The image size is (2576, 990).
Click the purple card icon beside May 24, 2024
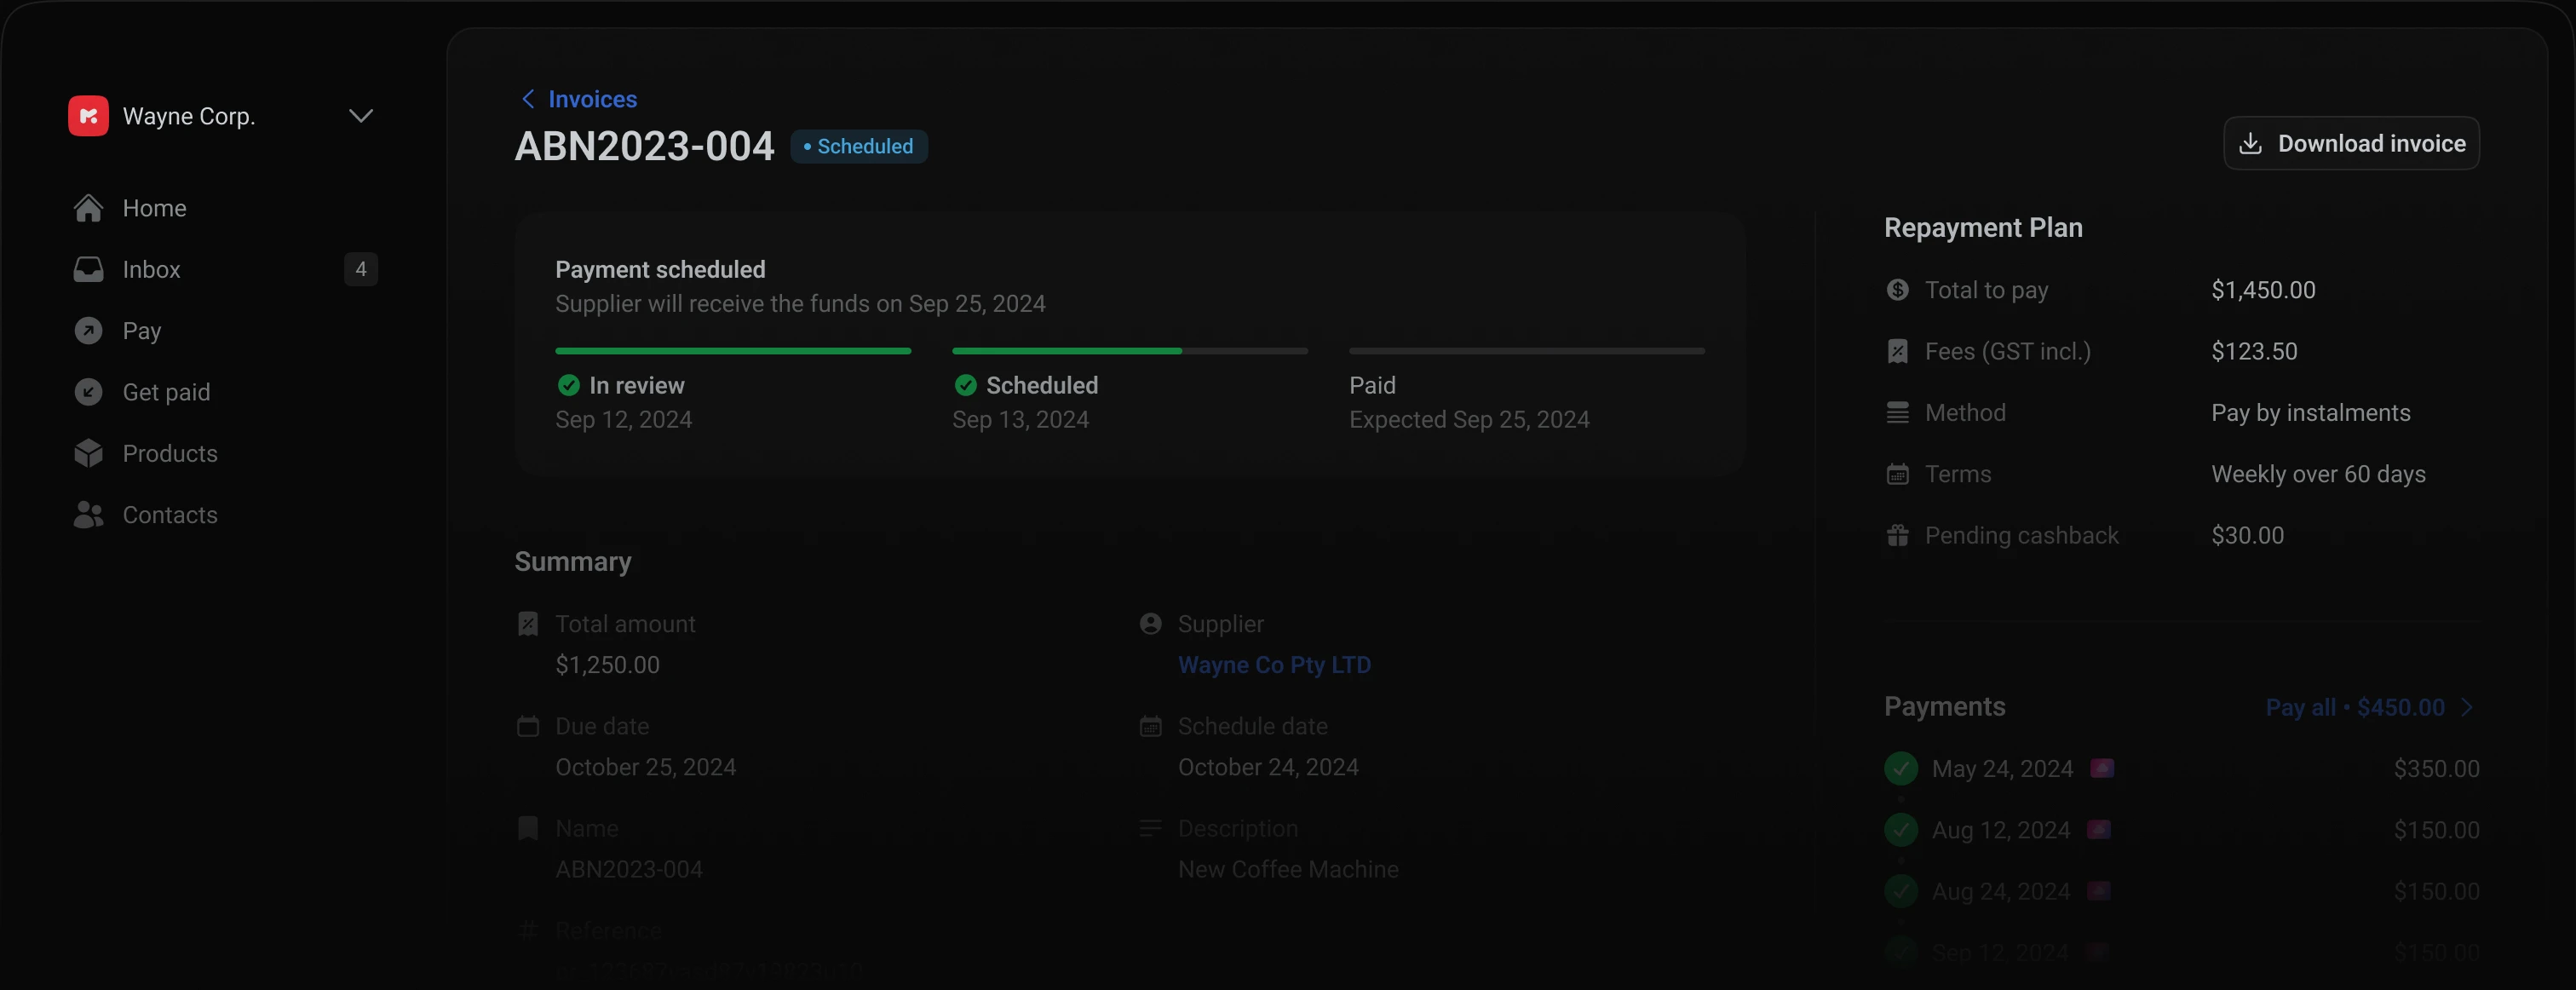pos(2102,768)
